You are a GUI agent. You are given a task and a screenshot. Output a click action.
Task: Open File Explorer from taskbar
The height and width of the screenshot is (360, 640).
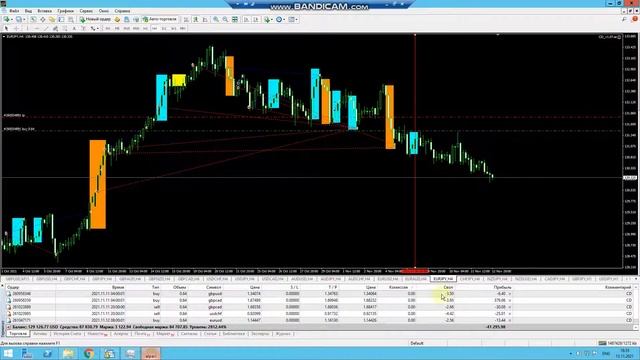tap(68, 353)
